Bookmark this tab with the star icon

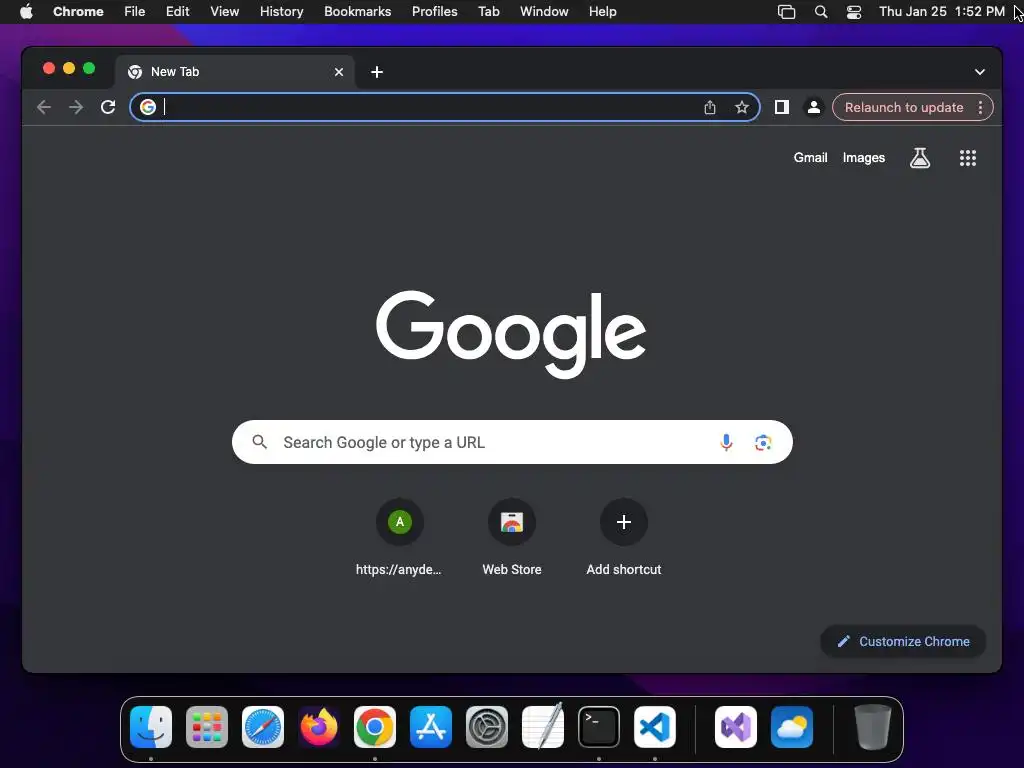click(742, 107)
